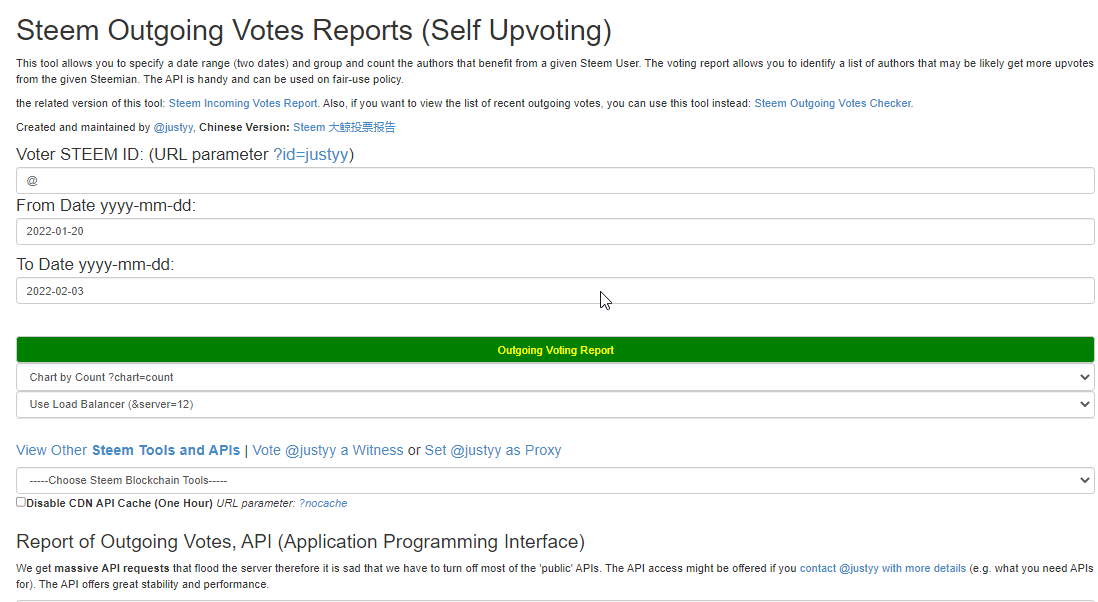The image size is (1098, 602).
Task: Open the Chart by Count dropdown
Action: point(555,377)
